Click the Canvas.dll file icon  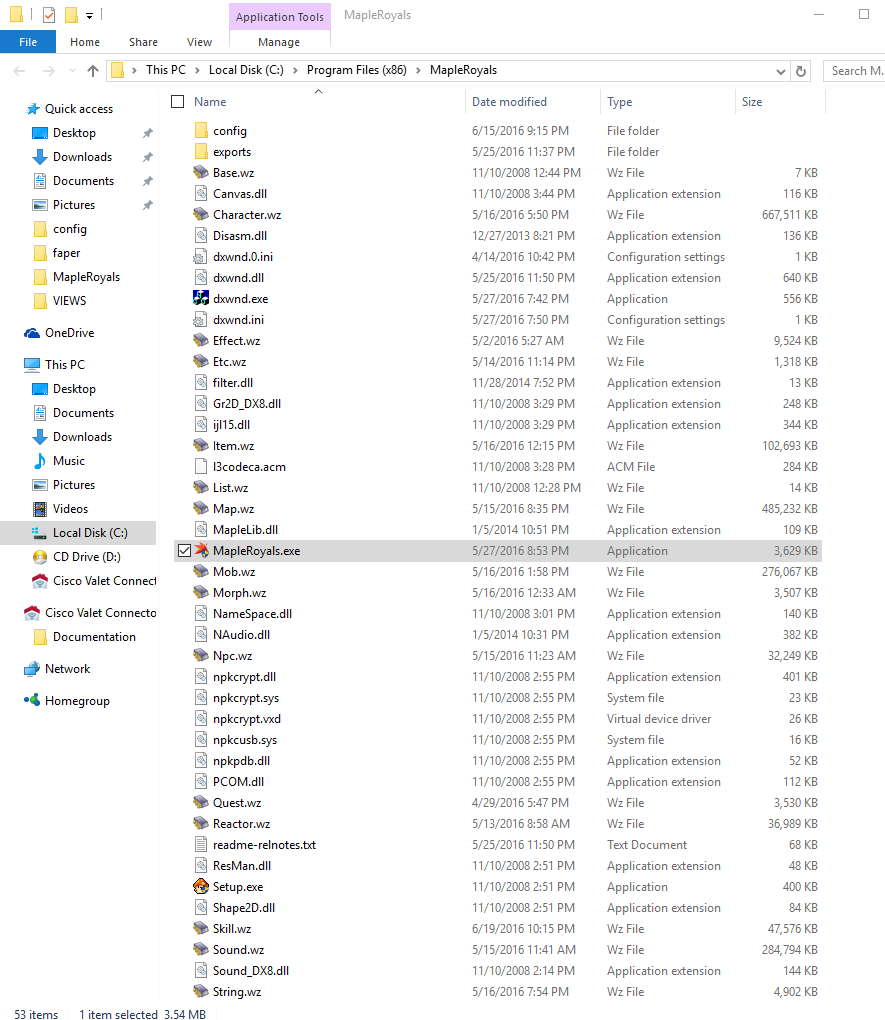pos(201,193)
